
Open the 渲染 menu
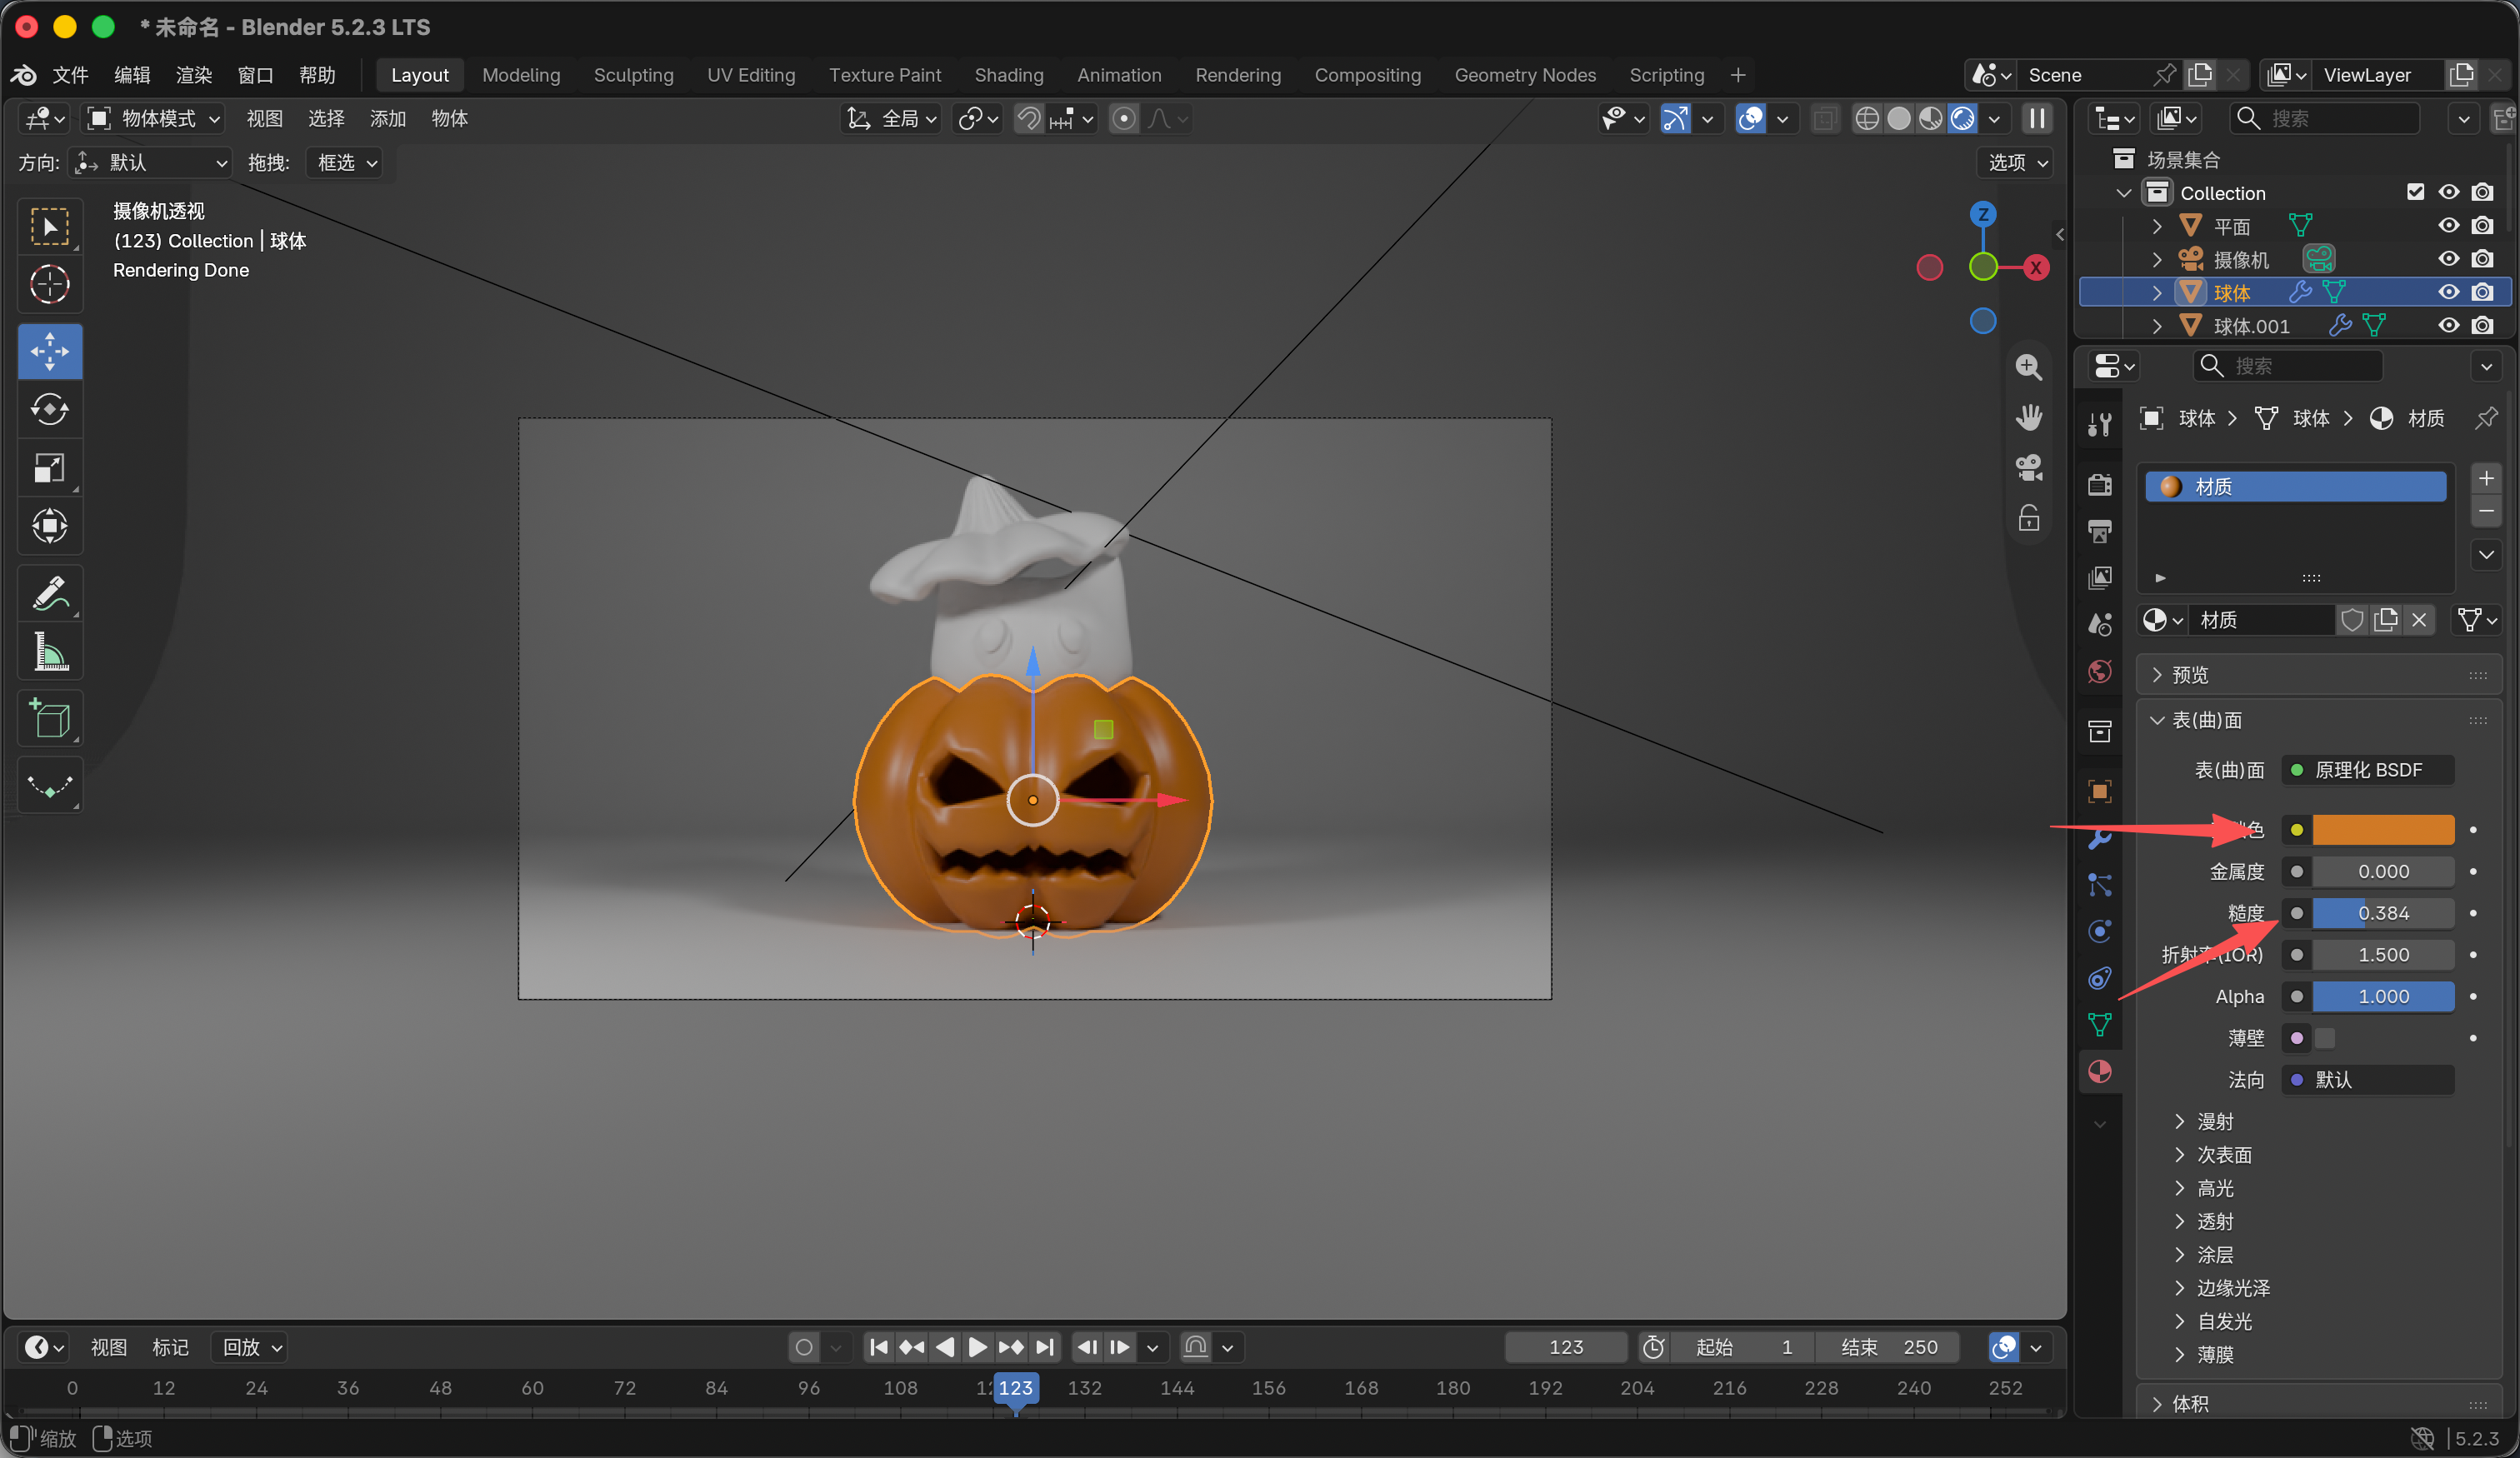[x=194, y=75]
